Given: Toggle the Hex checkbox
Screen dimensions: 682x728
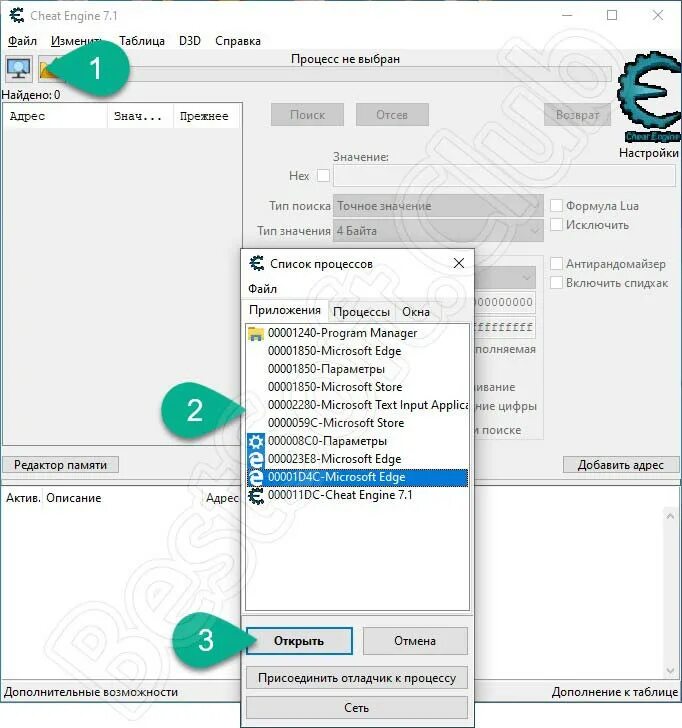Looking at the screenshot, I should (x=323, y=176).
